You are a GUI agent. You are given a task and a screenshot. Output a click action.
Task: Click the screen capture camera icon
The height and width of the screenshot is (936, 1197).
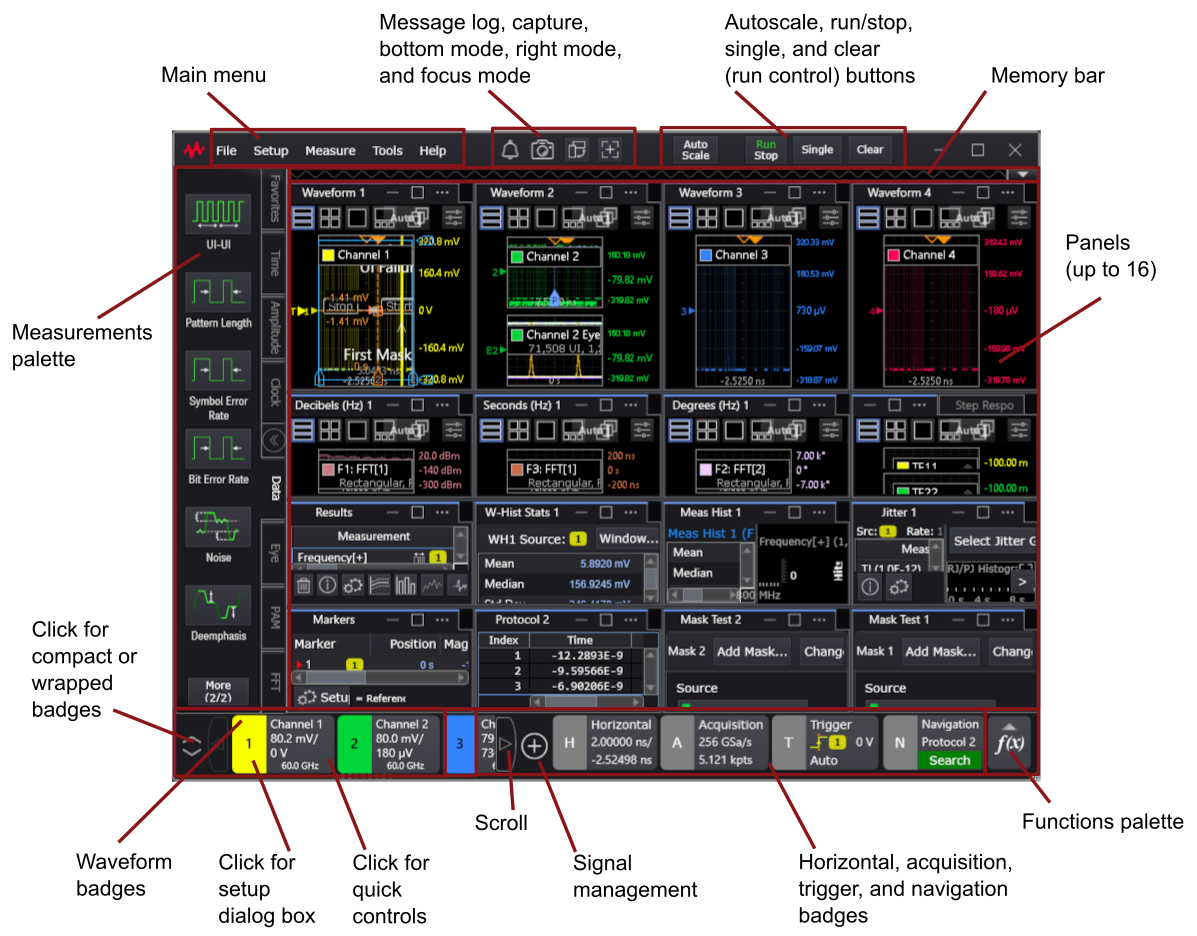[x=542, y=150]
